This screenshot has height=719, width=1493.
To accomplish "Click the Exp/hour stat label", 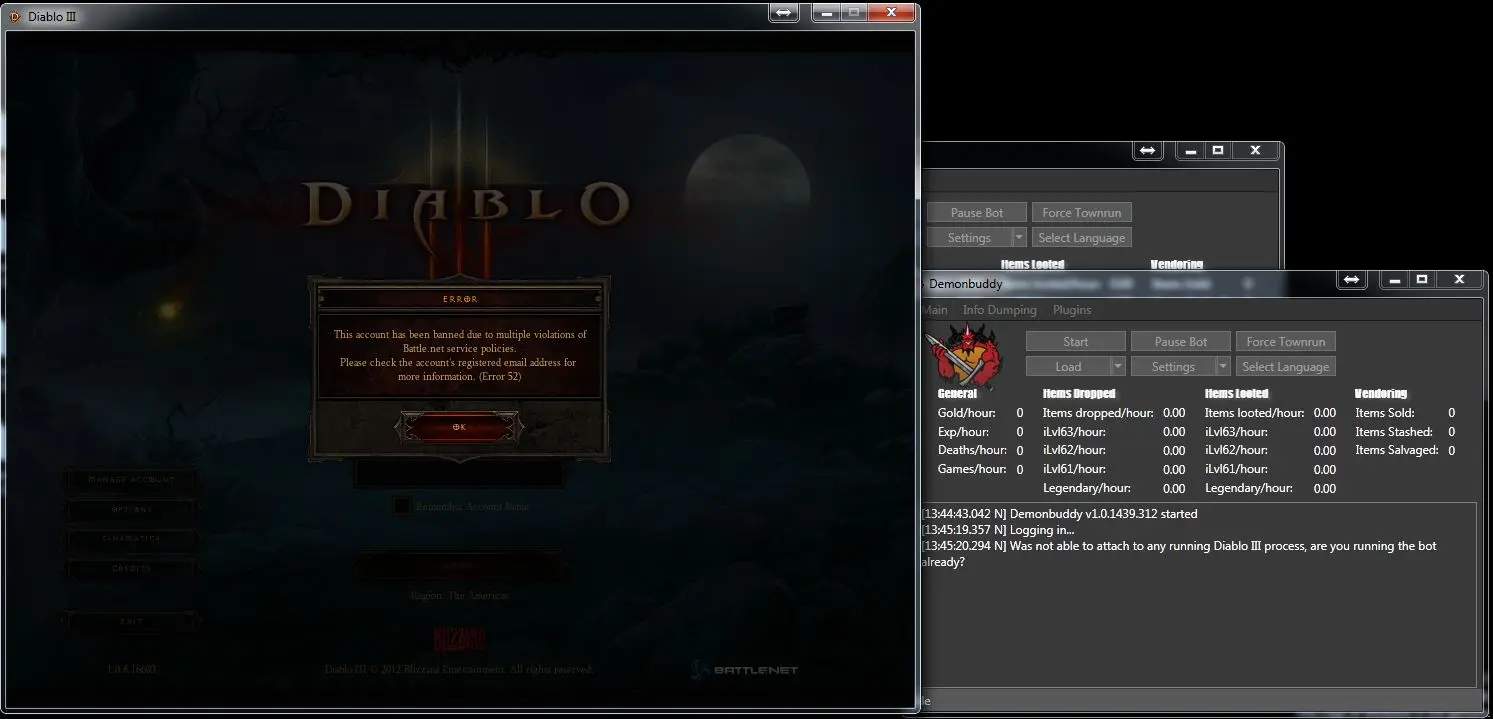I will (x=963, y=432).
